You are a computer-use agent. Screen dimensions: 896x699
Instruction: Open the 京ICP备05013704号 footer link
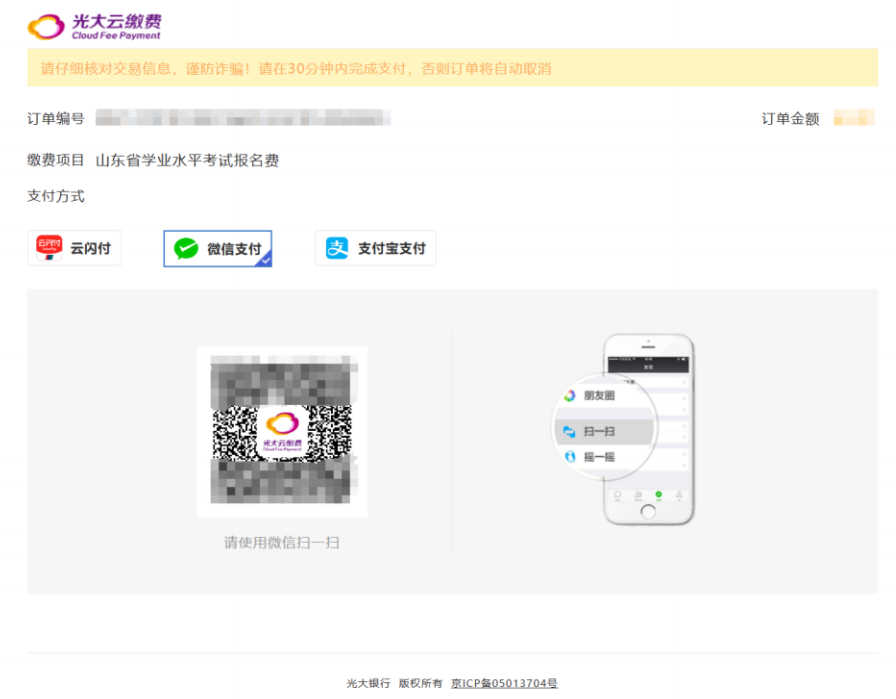504,683
